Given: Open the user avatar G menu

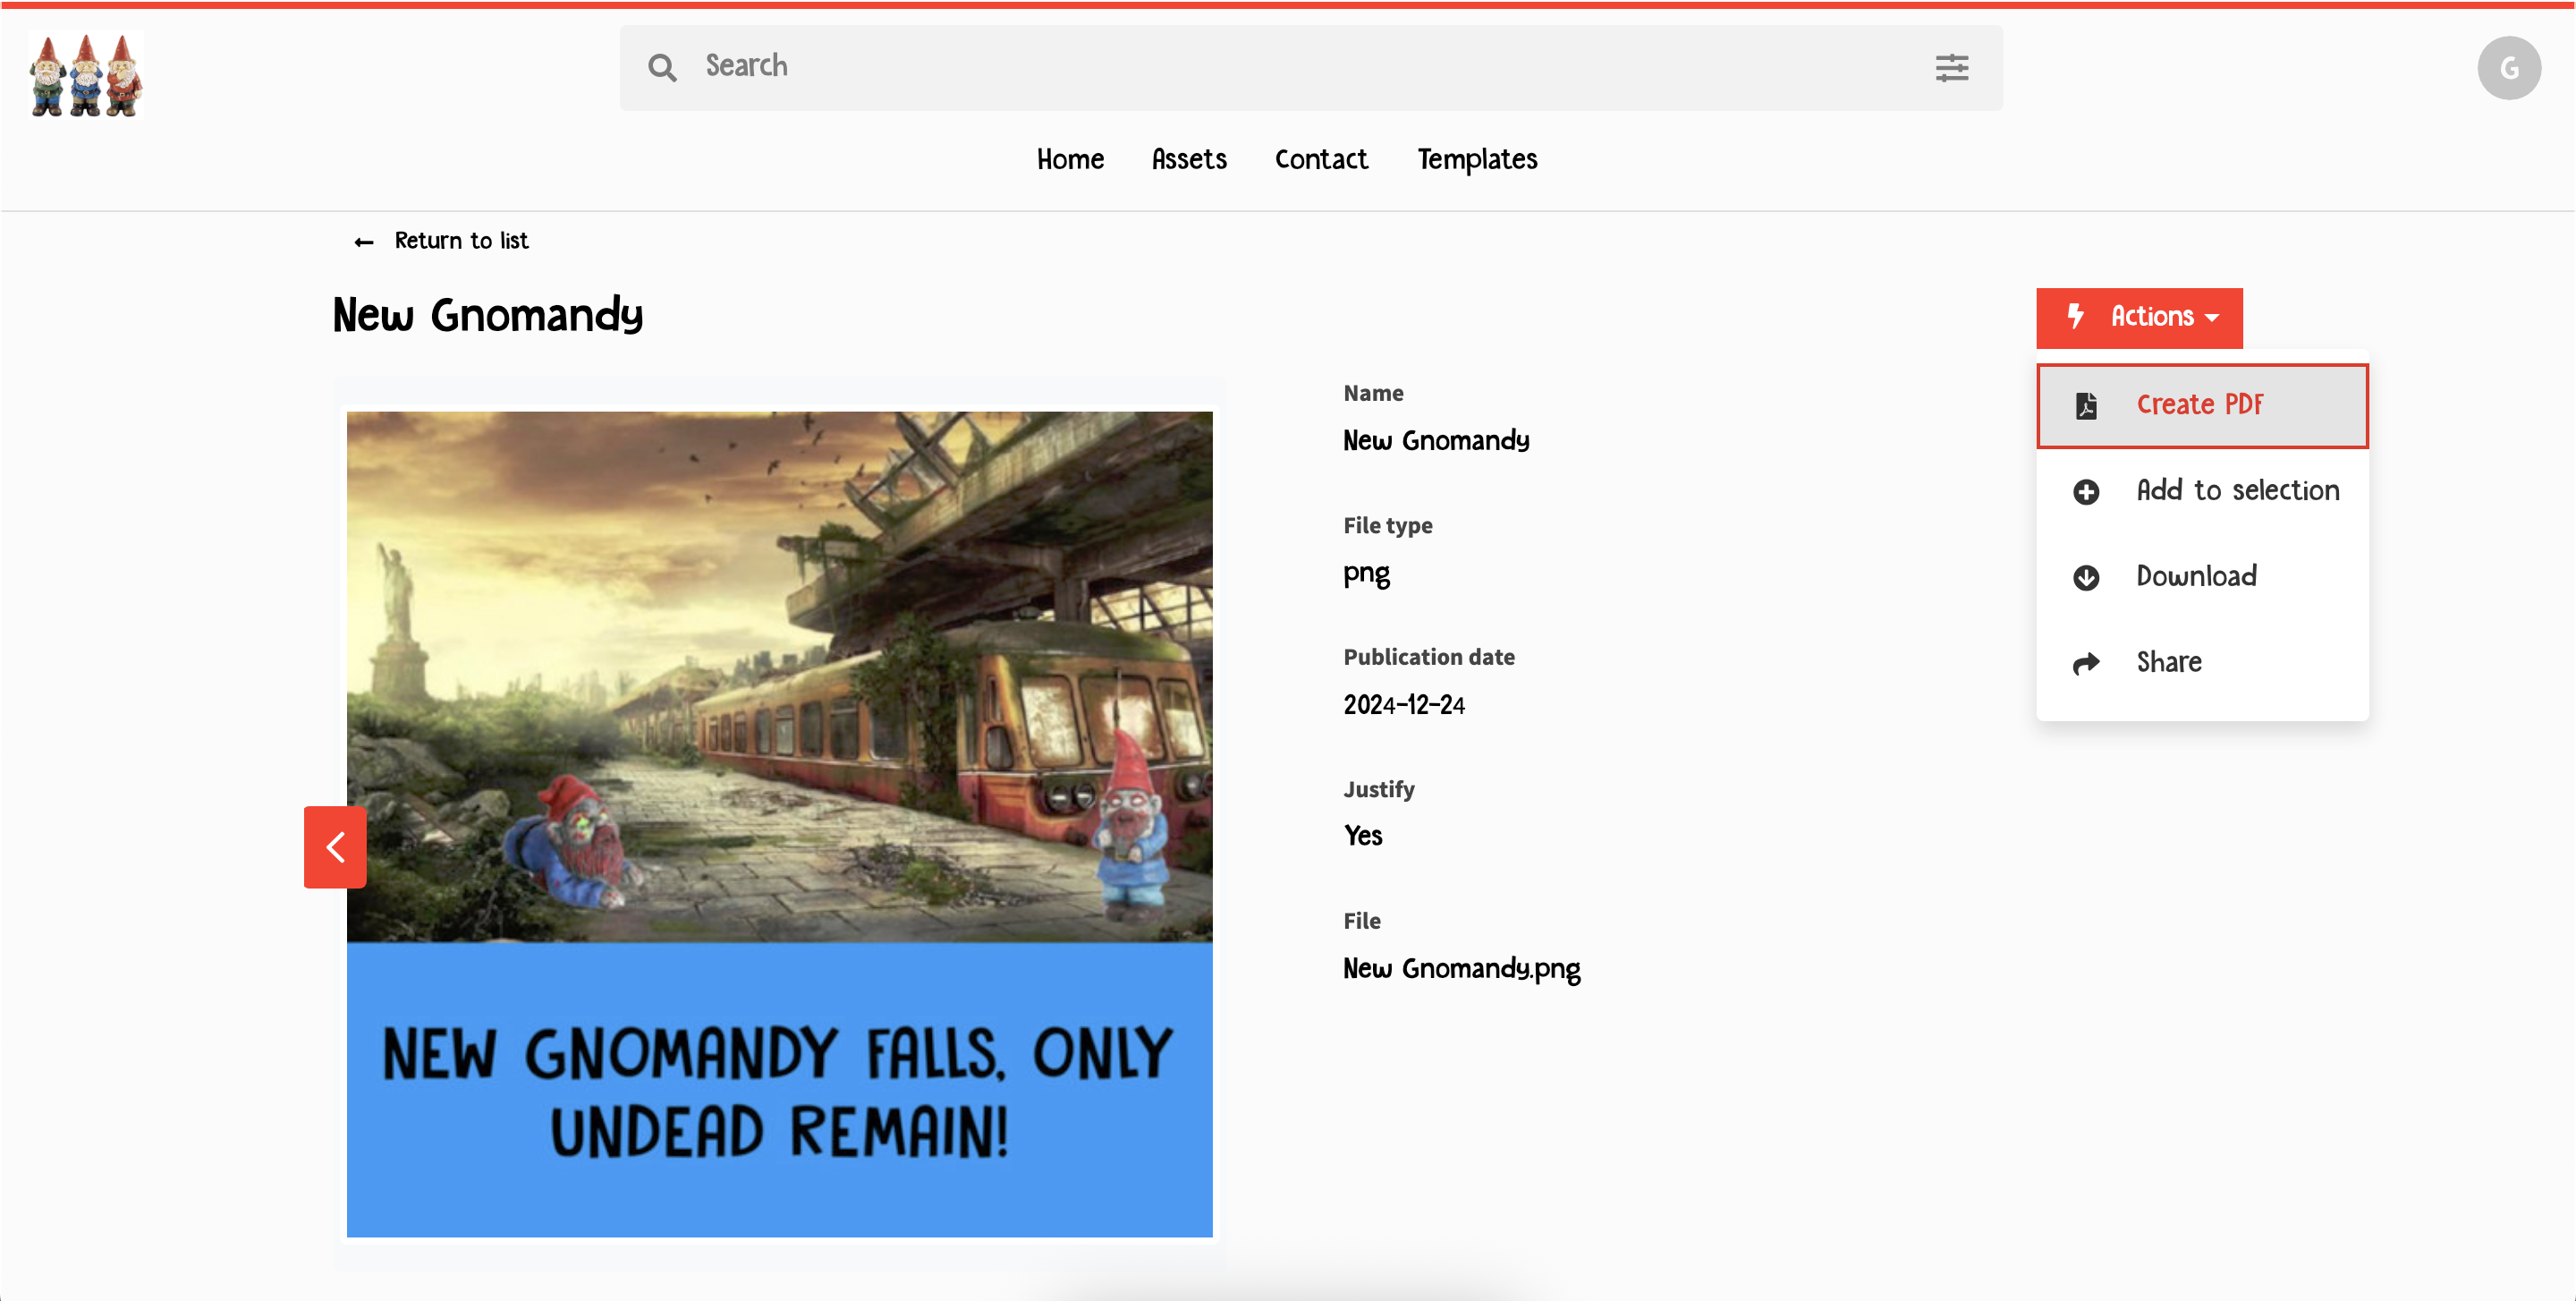Looking at the screenshot, I should tap(2508, 68).
